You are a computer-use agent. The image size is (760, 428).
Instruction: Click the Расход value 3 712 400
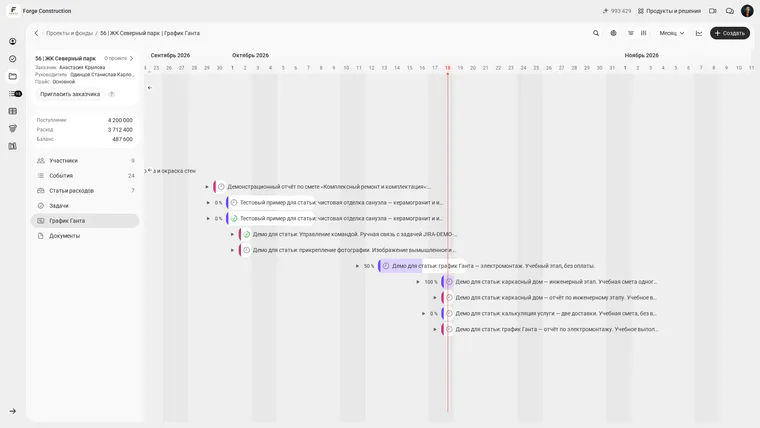tap(120, 129)
